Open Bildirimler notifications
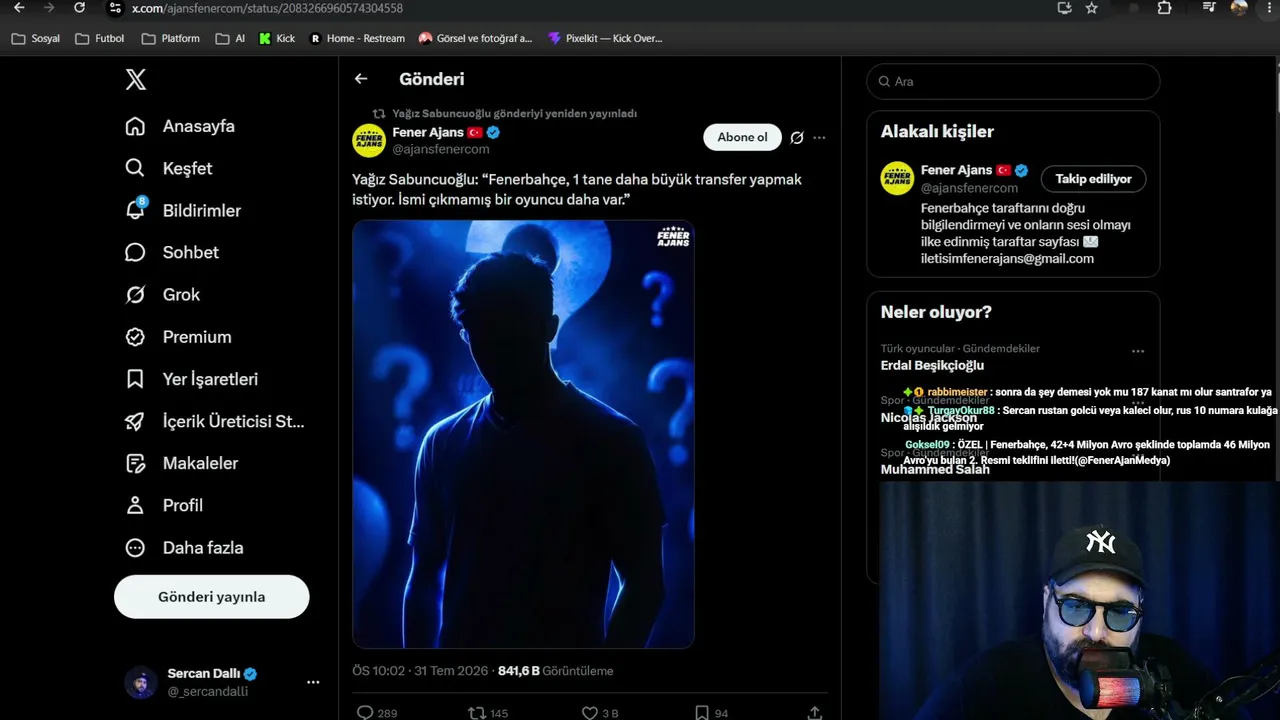This screenshot has height=720, width=1280. pos(182,210)
